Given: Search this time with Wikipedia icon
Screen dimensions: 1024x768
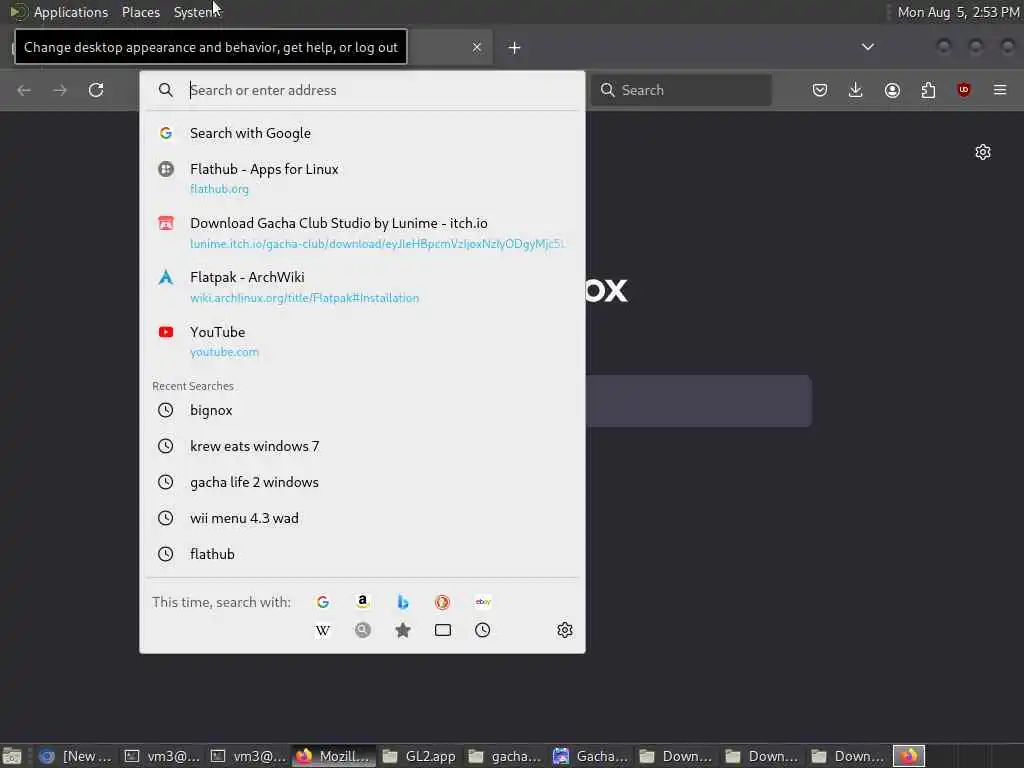Looking at the screenshot, I should 323,630.
